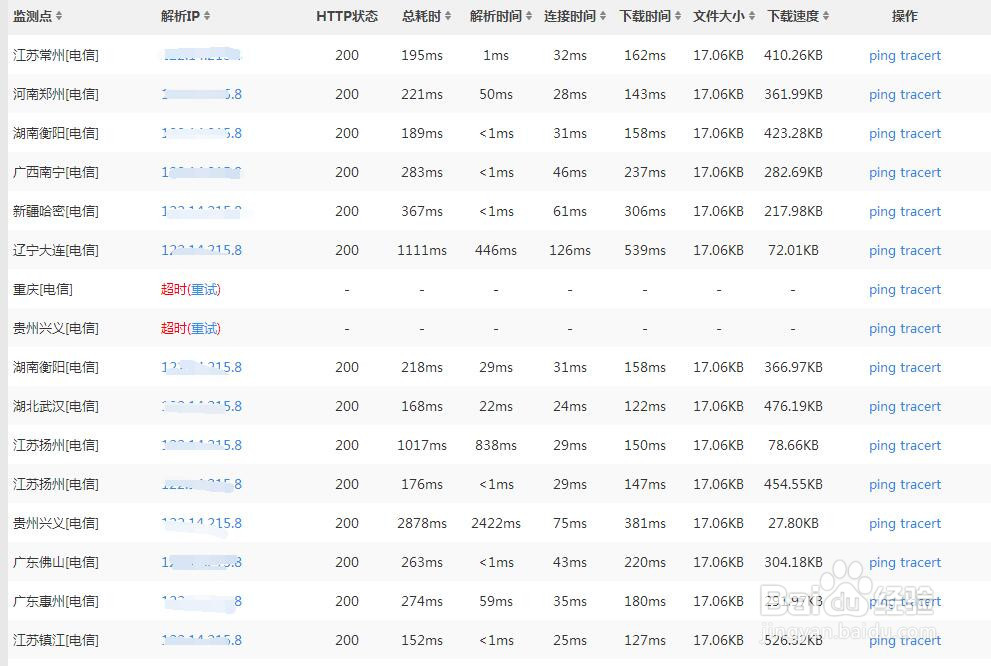Viewport: 991px width, 666px height.
Task: Select the 27.80KB download speed cell
Action: point(793,523)
